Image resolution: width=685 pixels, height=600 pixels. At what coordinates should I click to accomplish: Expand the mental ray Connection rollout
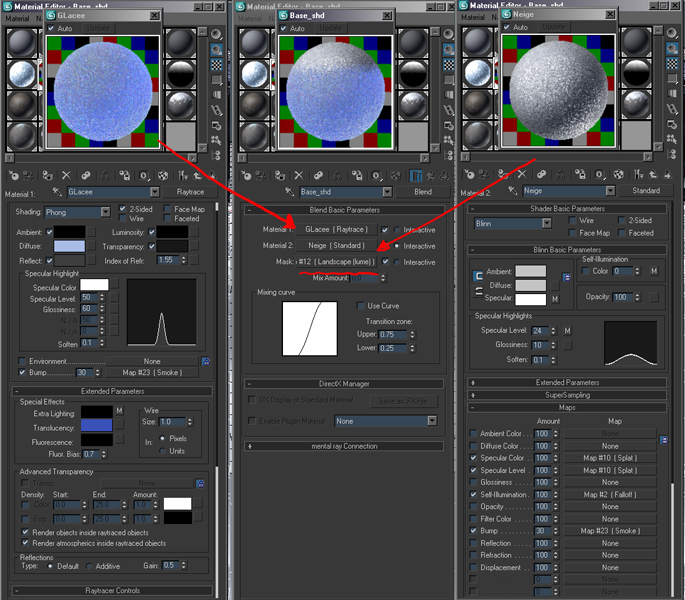(342, 445)
